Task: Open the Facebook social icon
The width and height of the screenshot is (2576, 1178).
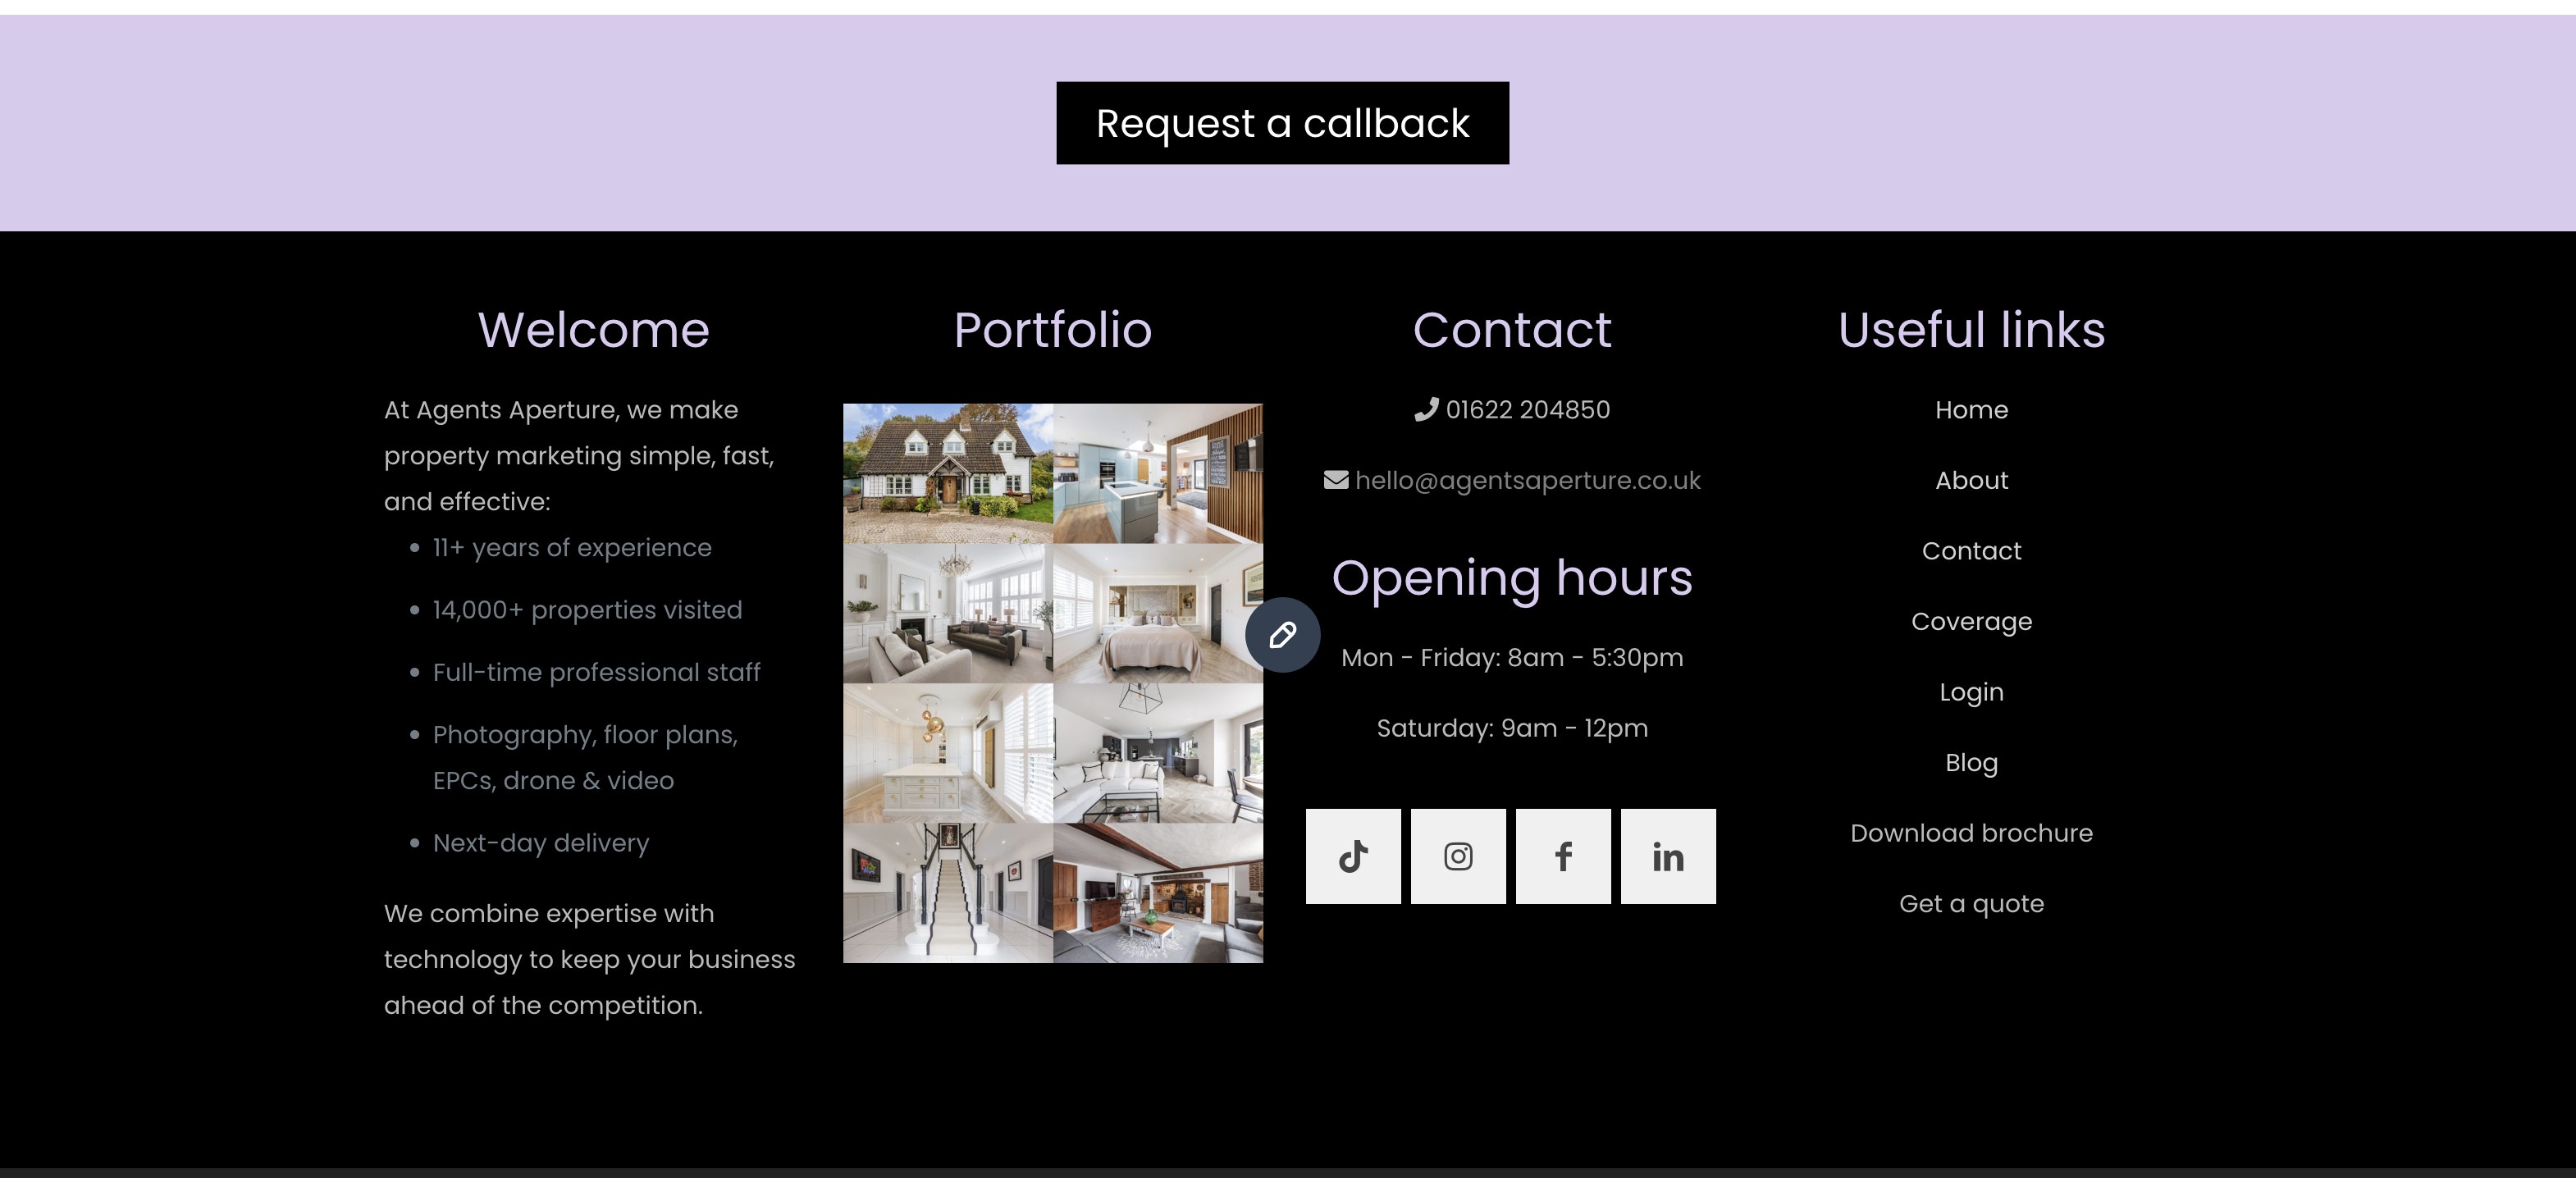Action: pyautogui.click(x=1563, y=856)
